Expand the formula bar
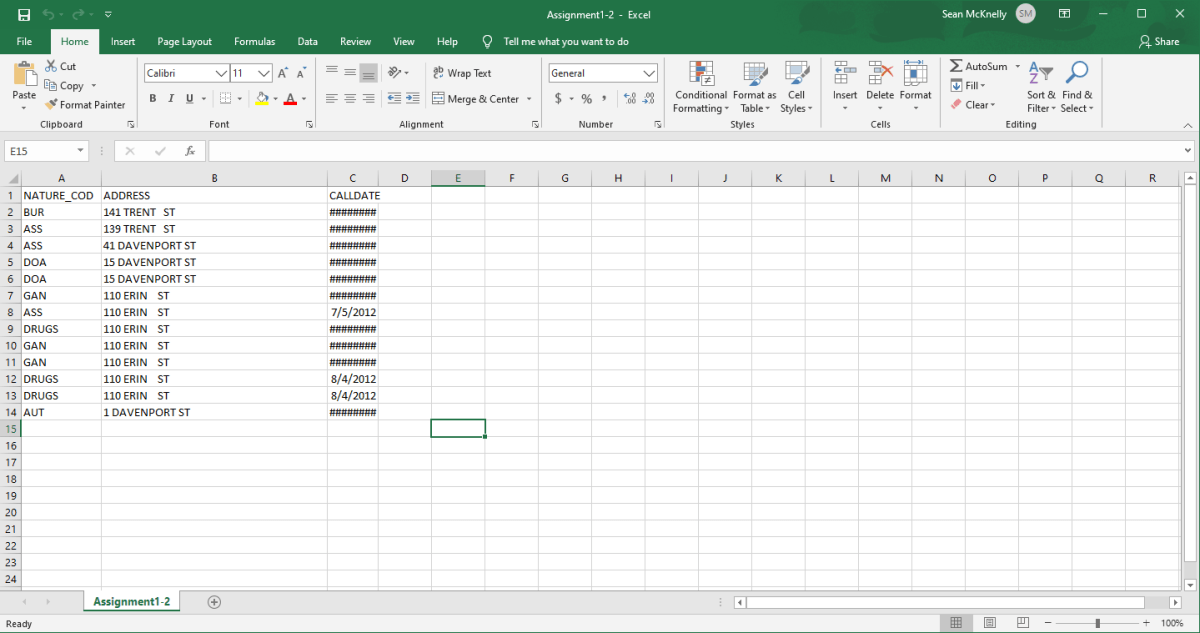 1188,151
